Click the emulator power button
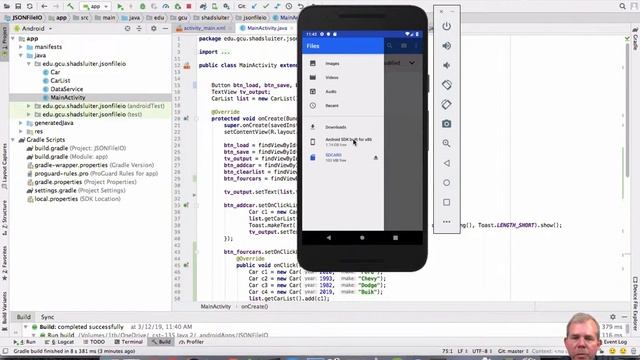The image size is (640, 360). [x=447, y=27]
